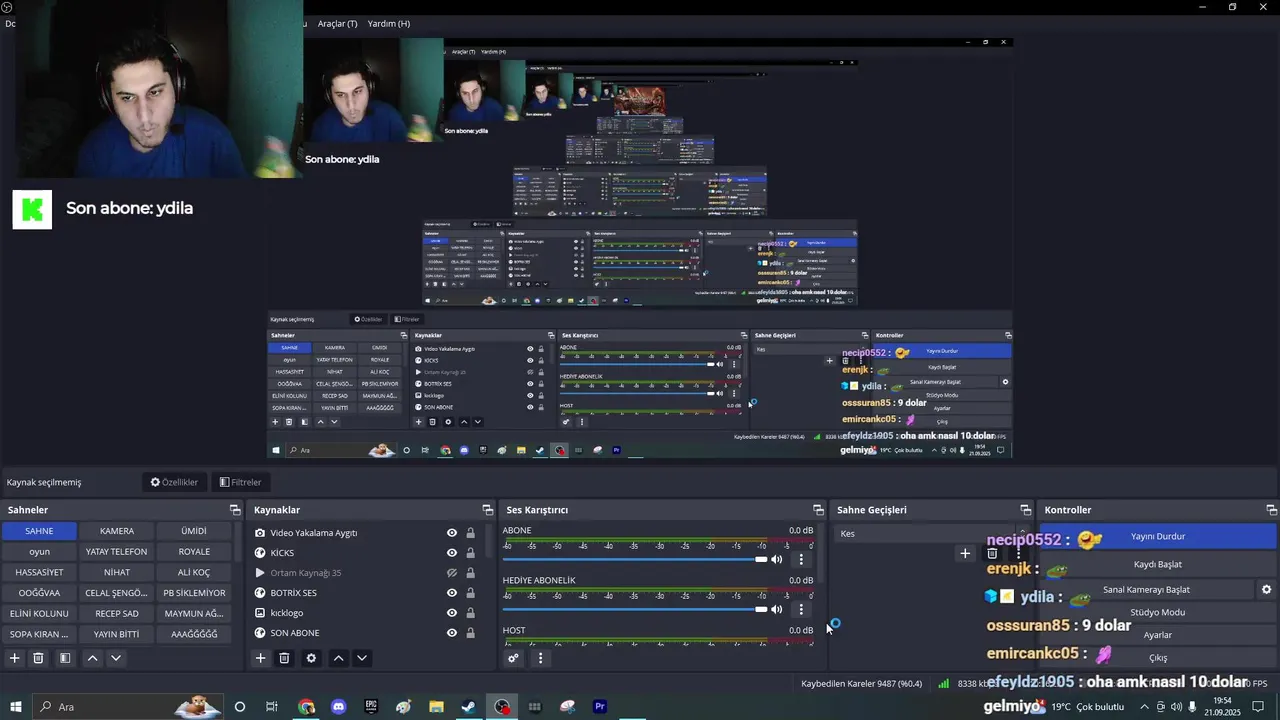Show the hidden Ortam Kaynağı 35 source
The image size is (1280, 720).
(452, 573)
